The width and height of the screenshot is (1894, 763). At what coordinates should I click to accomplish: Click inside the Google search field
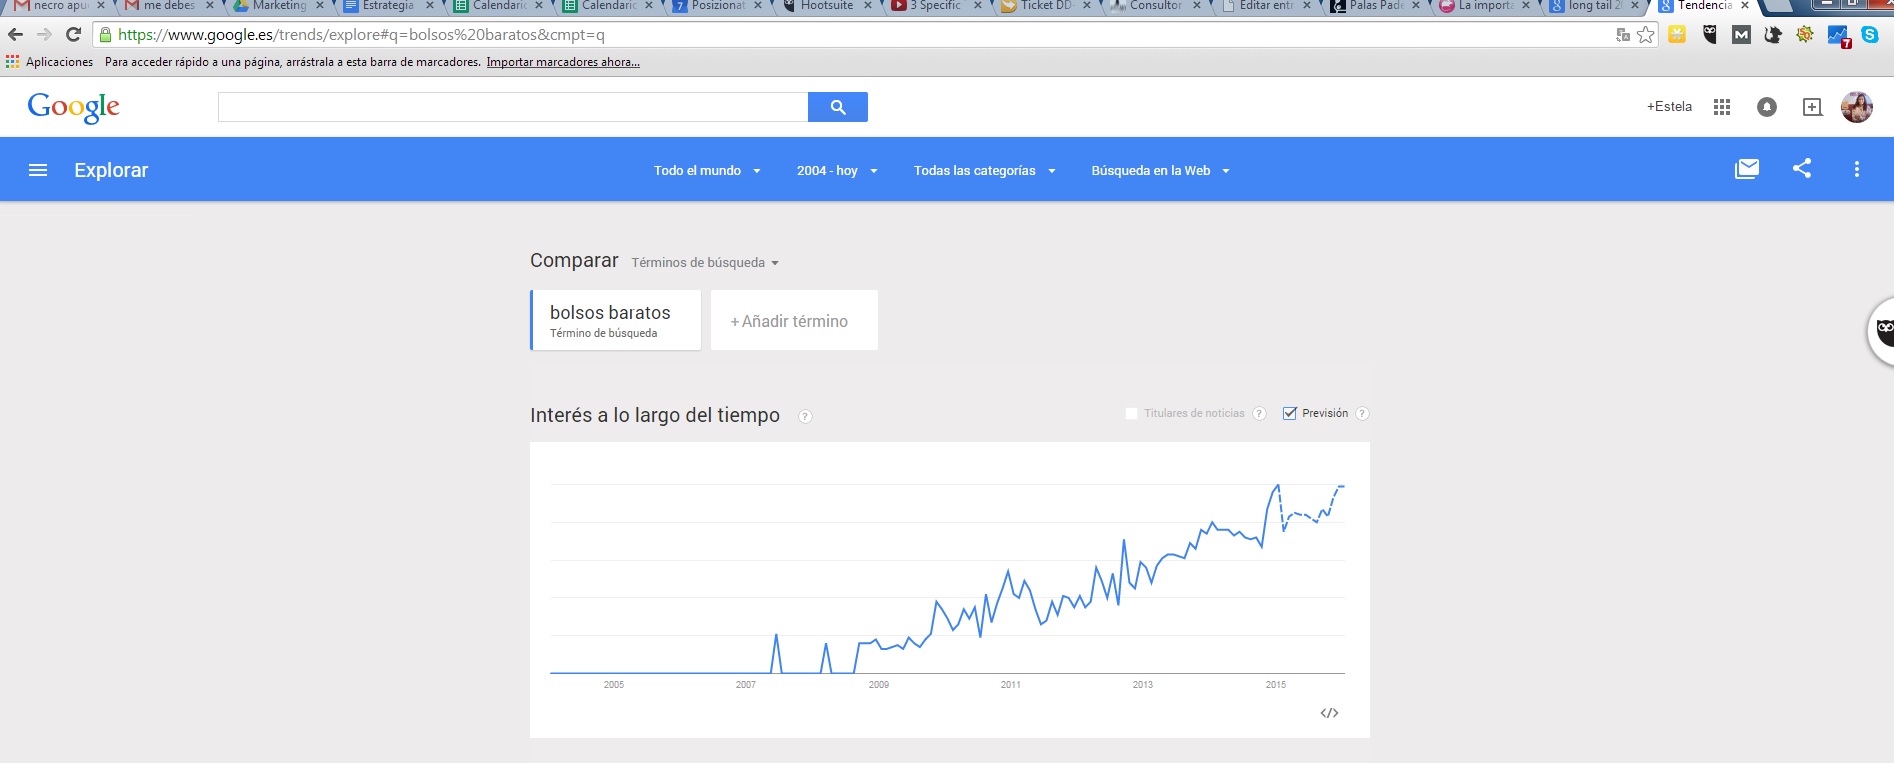pos(512,107)
